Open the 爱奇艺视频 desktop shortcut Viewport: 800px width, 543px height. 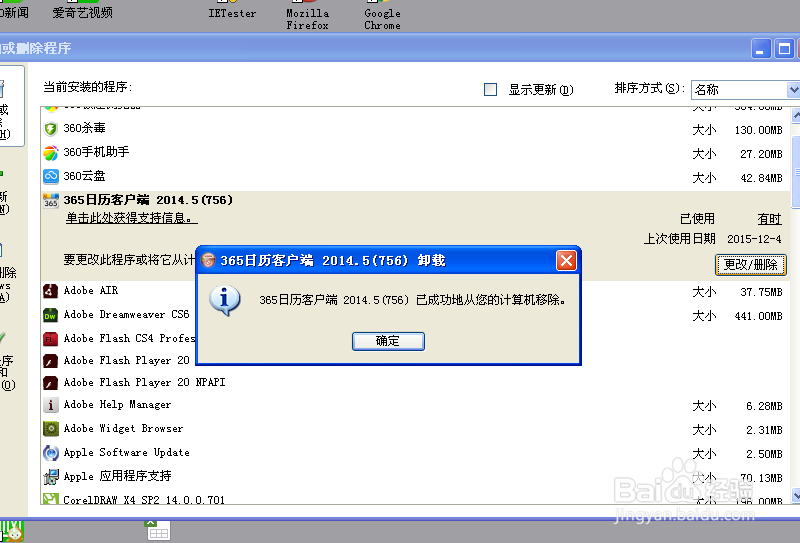coord(82,10)
